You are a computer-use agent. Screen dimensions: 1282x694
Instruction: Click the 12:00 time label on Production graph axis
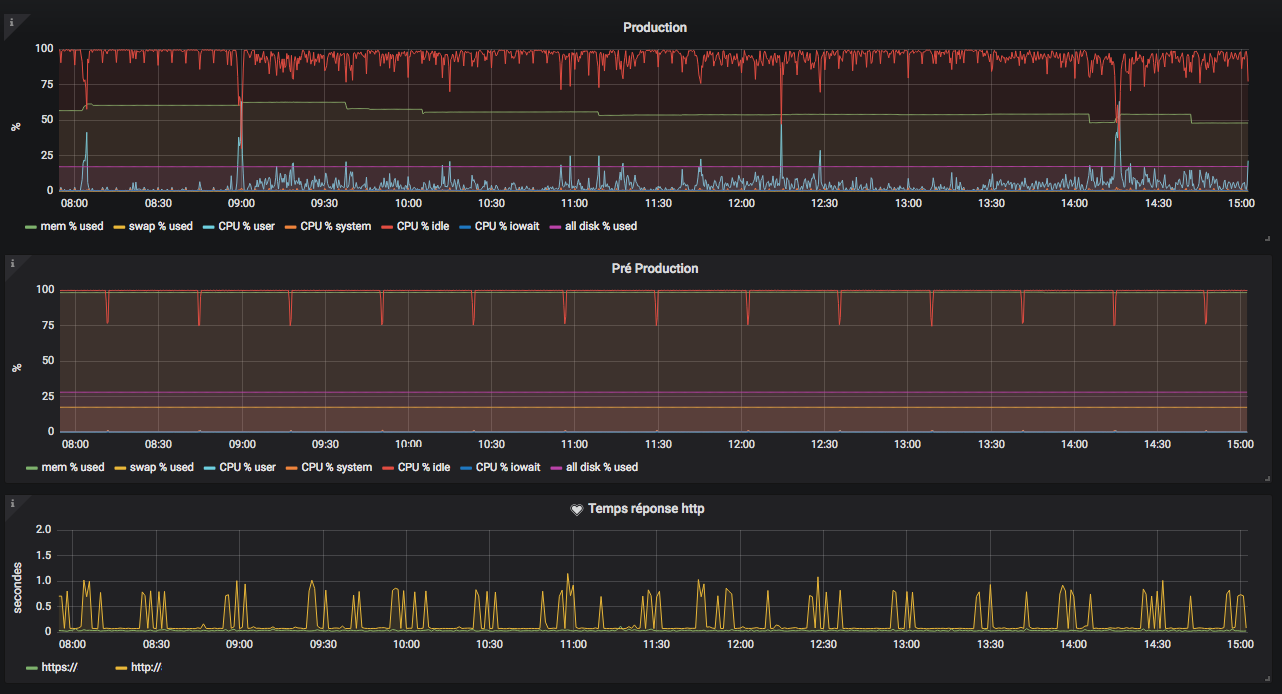[741, 203]
